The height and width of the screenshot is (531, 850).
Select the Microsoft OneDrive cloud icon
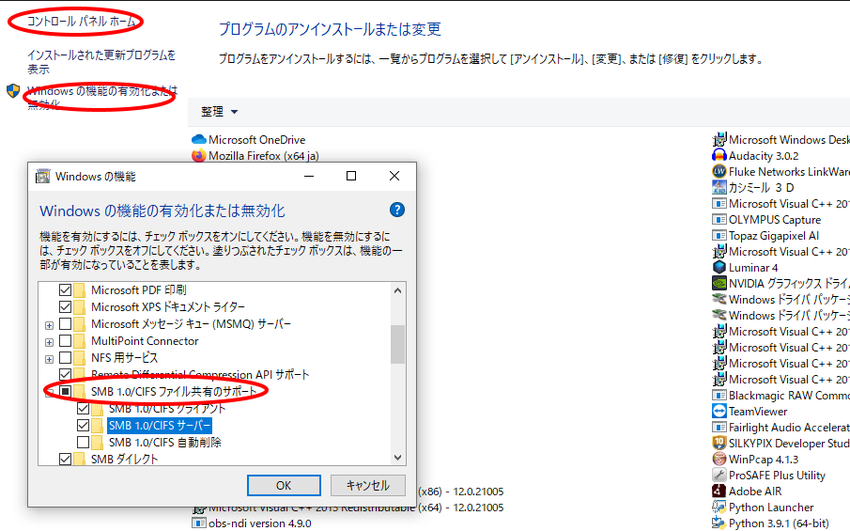tap(199, 140)
